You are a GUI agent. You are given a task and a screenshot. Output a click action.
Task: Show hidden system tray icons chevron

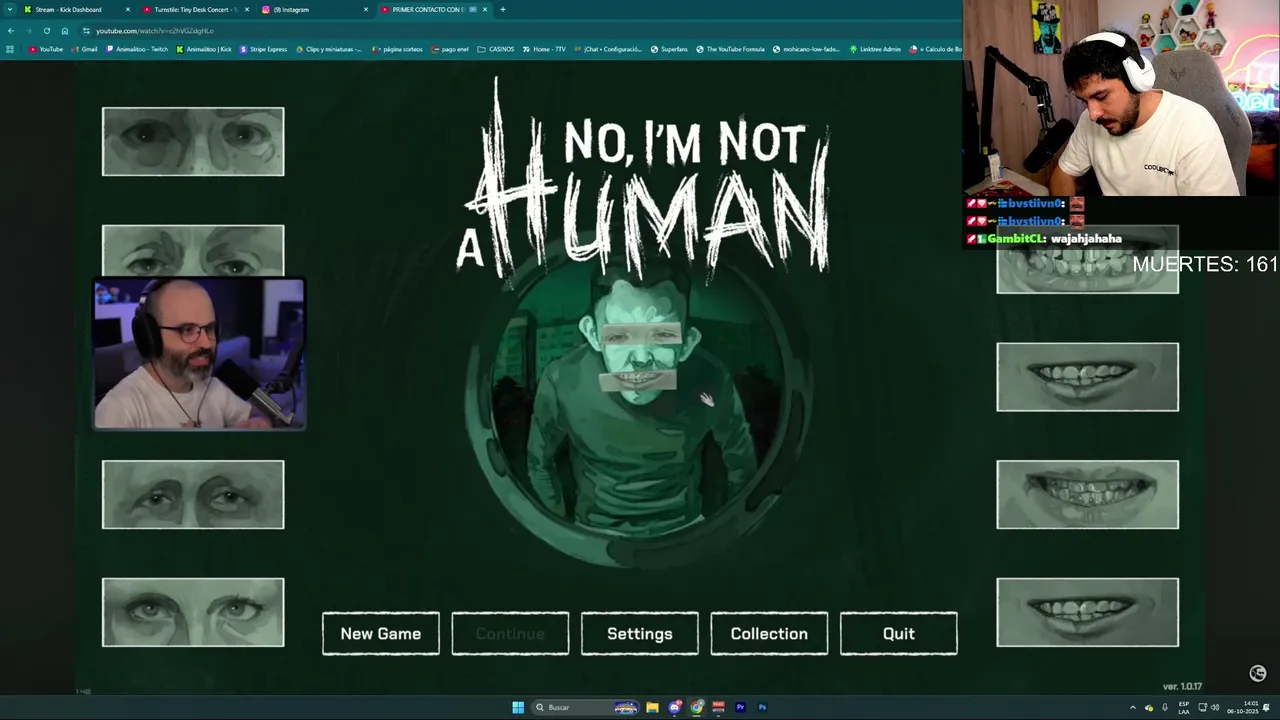[1132, 707]
